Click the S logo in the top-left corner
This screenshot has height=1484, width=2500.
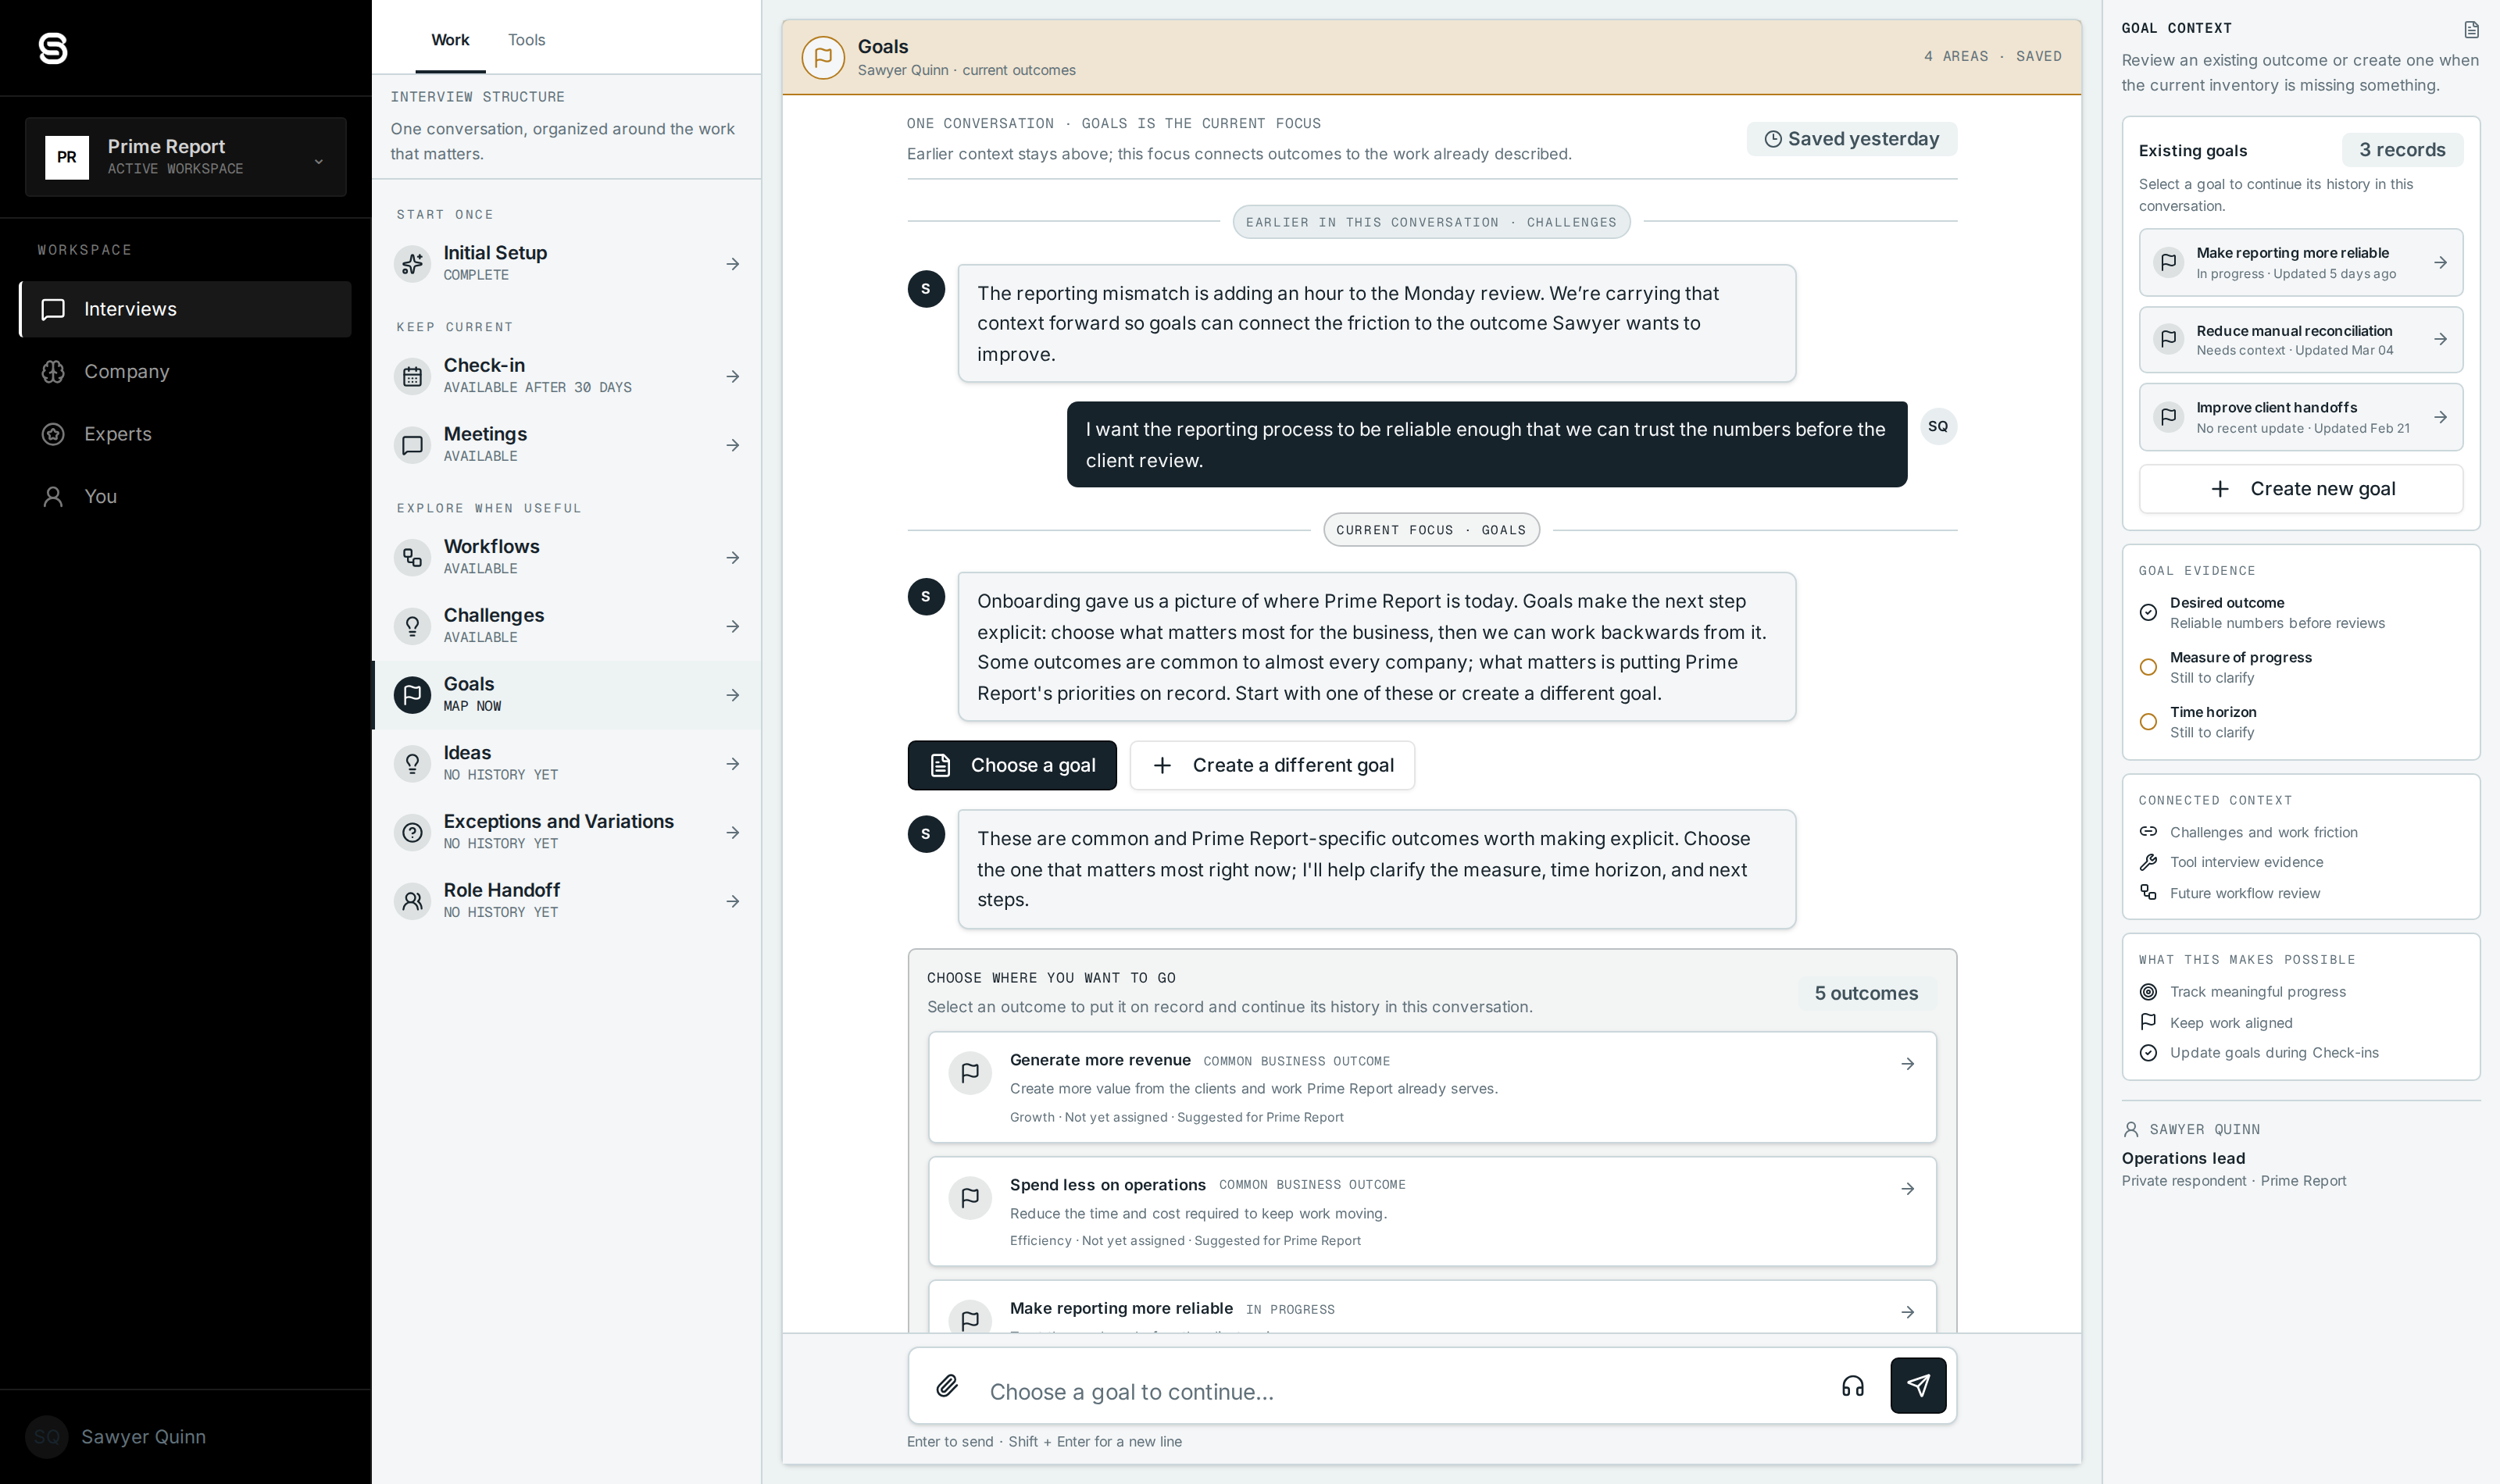52,48
